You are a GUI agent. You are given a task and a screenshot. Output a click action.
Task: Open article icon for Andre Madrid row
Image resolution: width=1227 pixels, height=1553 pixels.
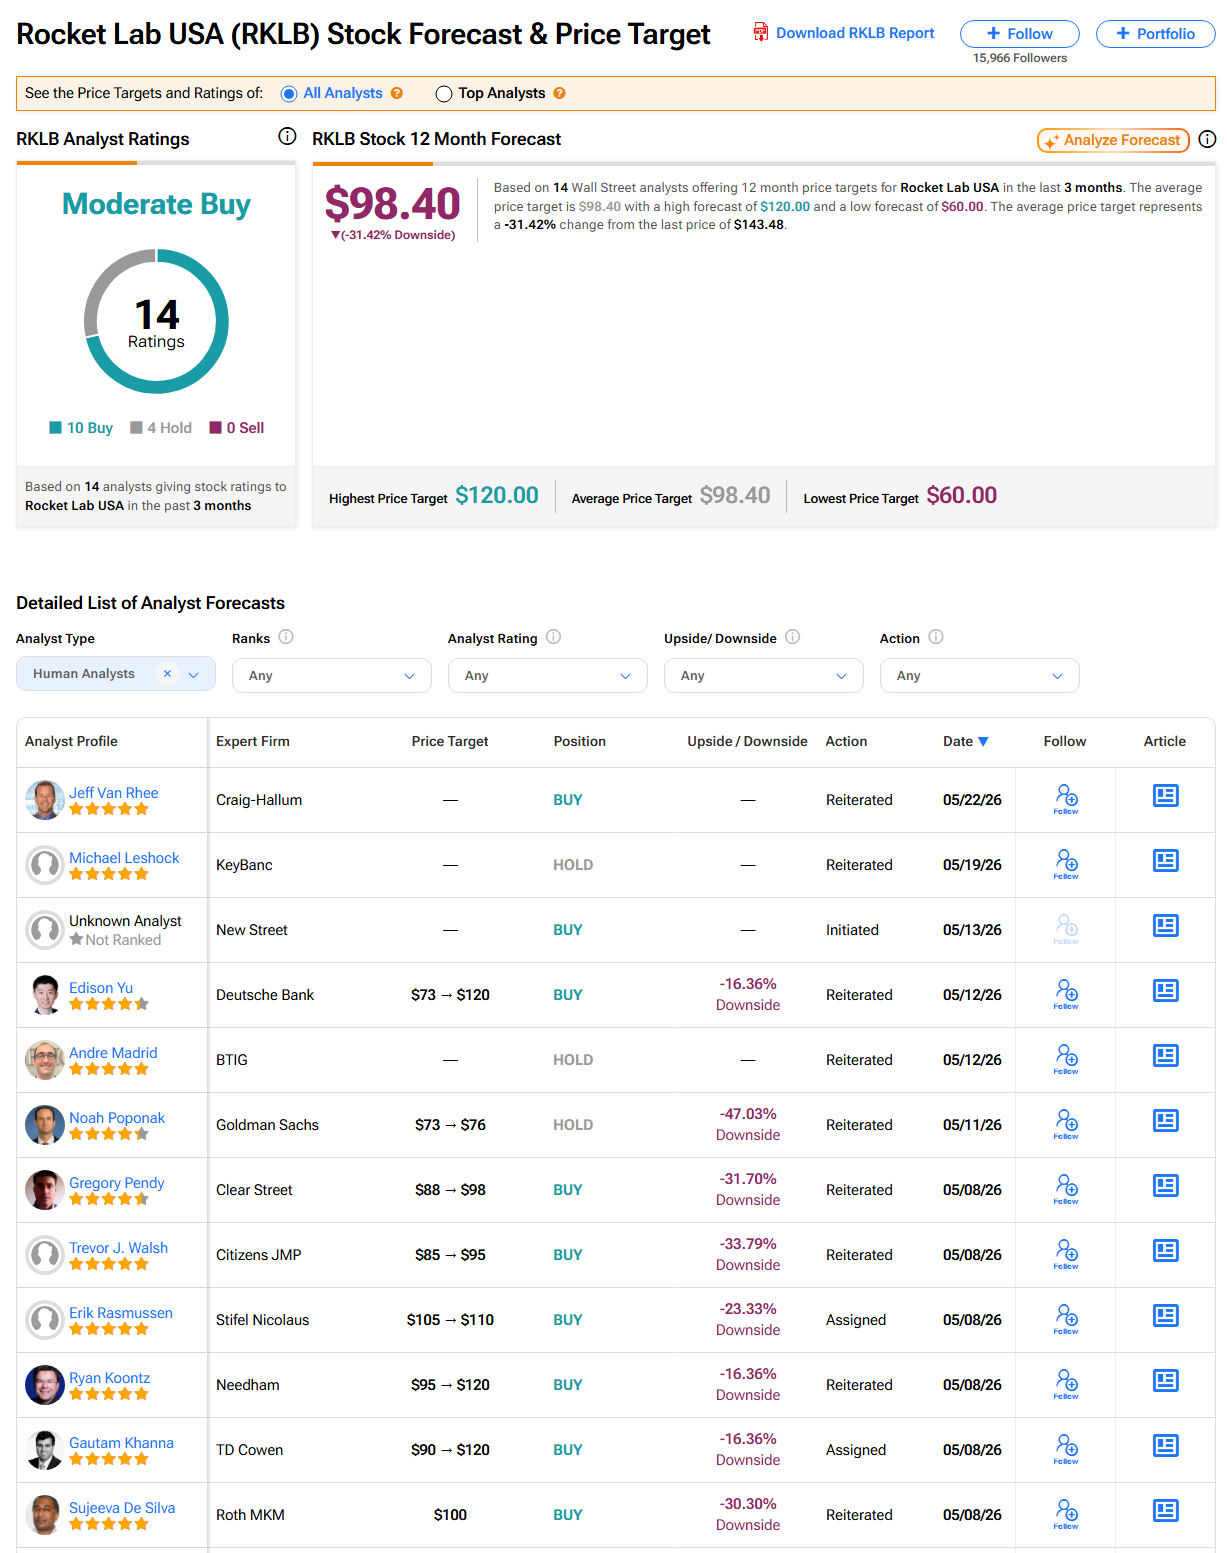pos(1165,1056)
